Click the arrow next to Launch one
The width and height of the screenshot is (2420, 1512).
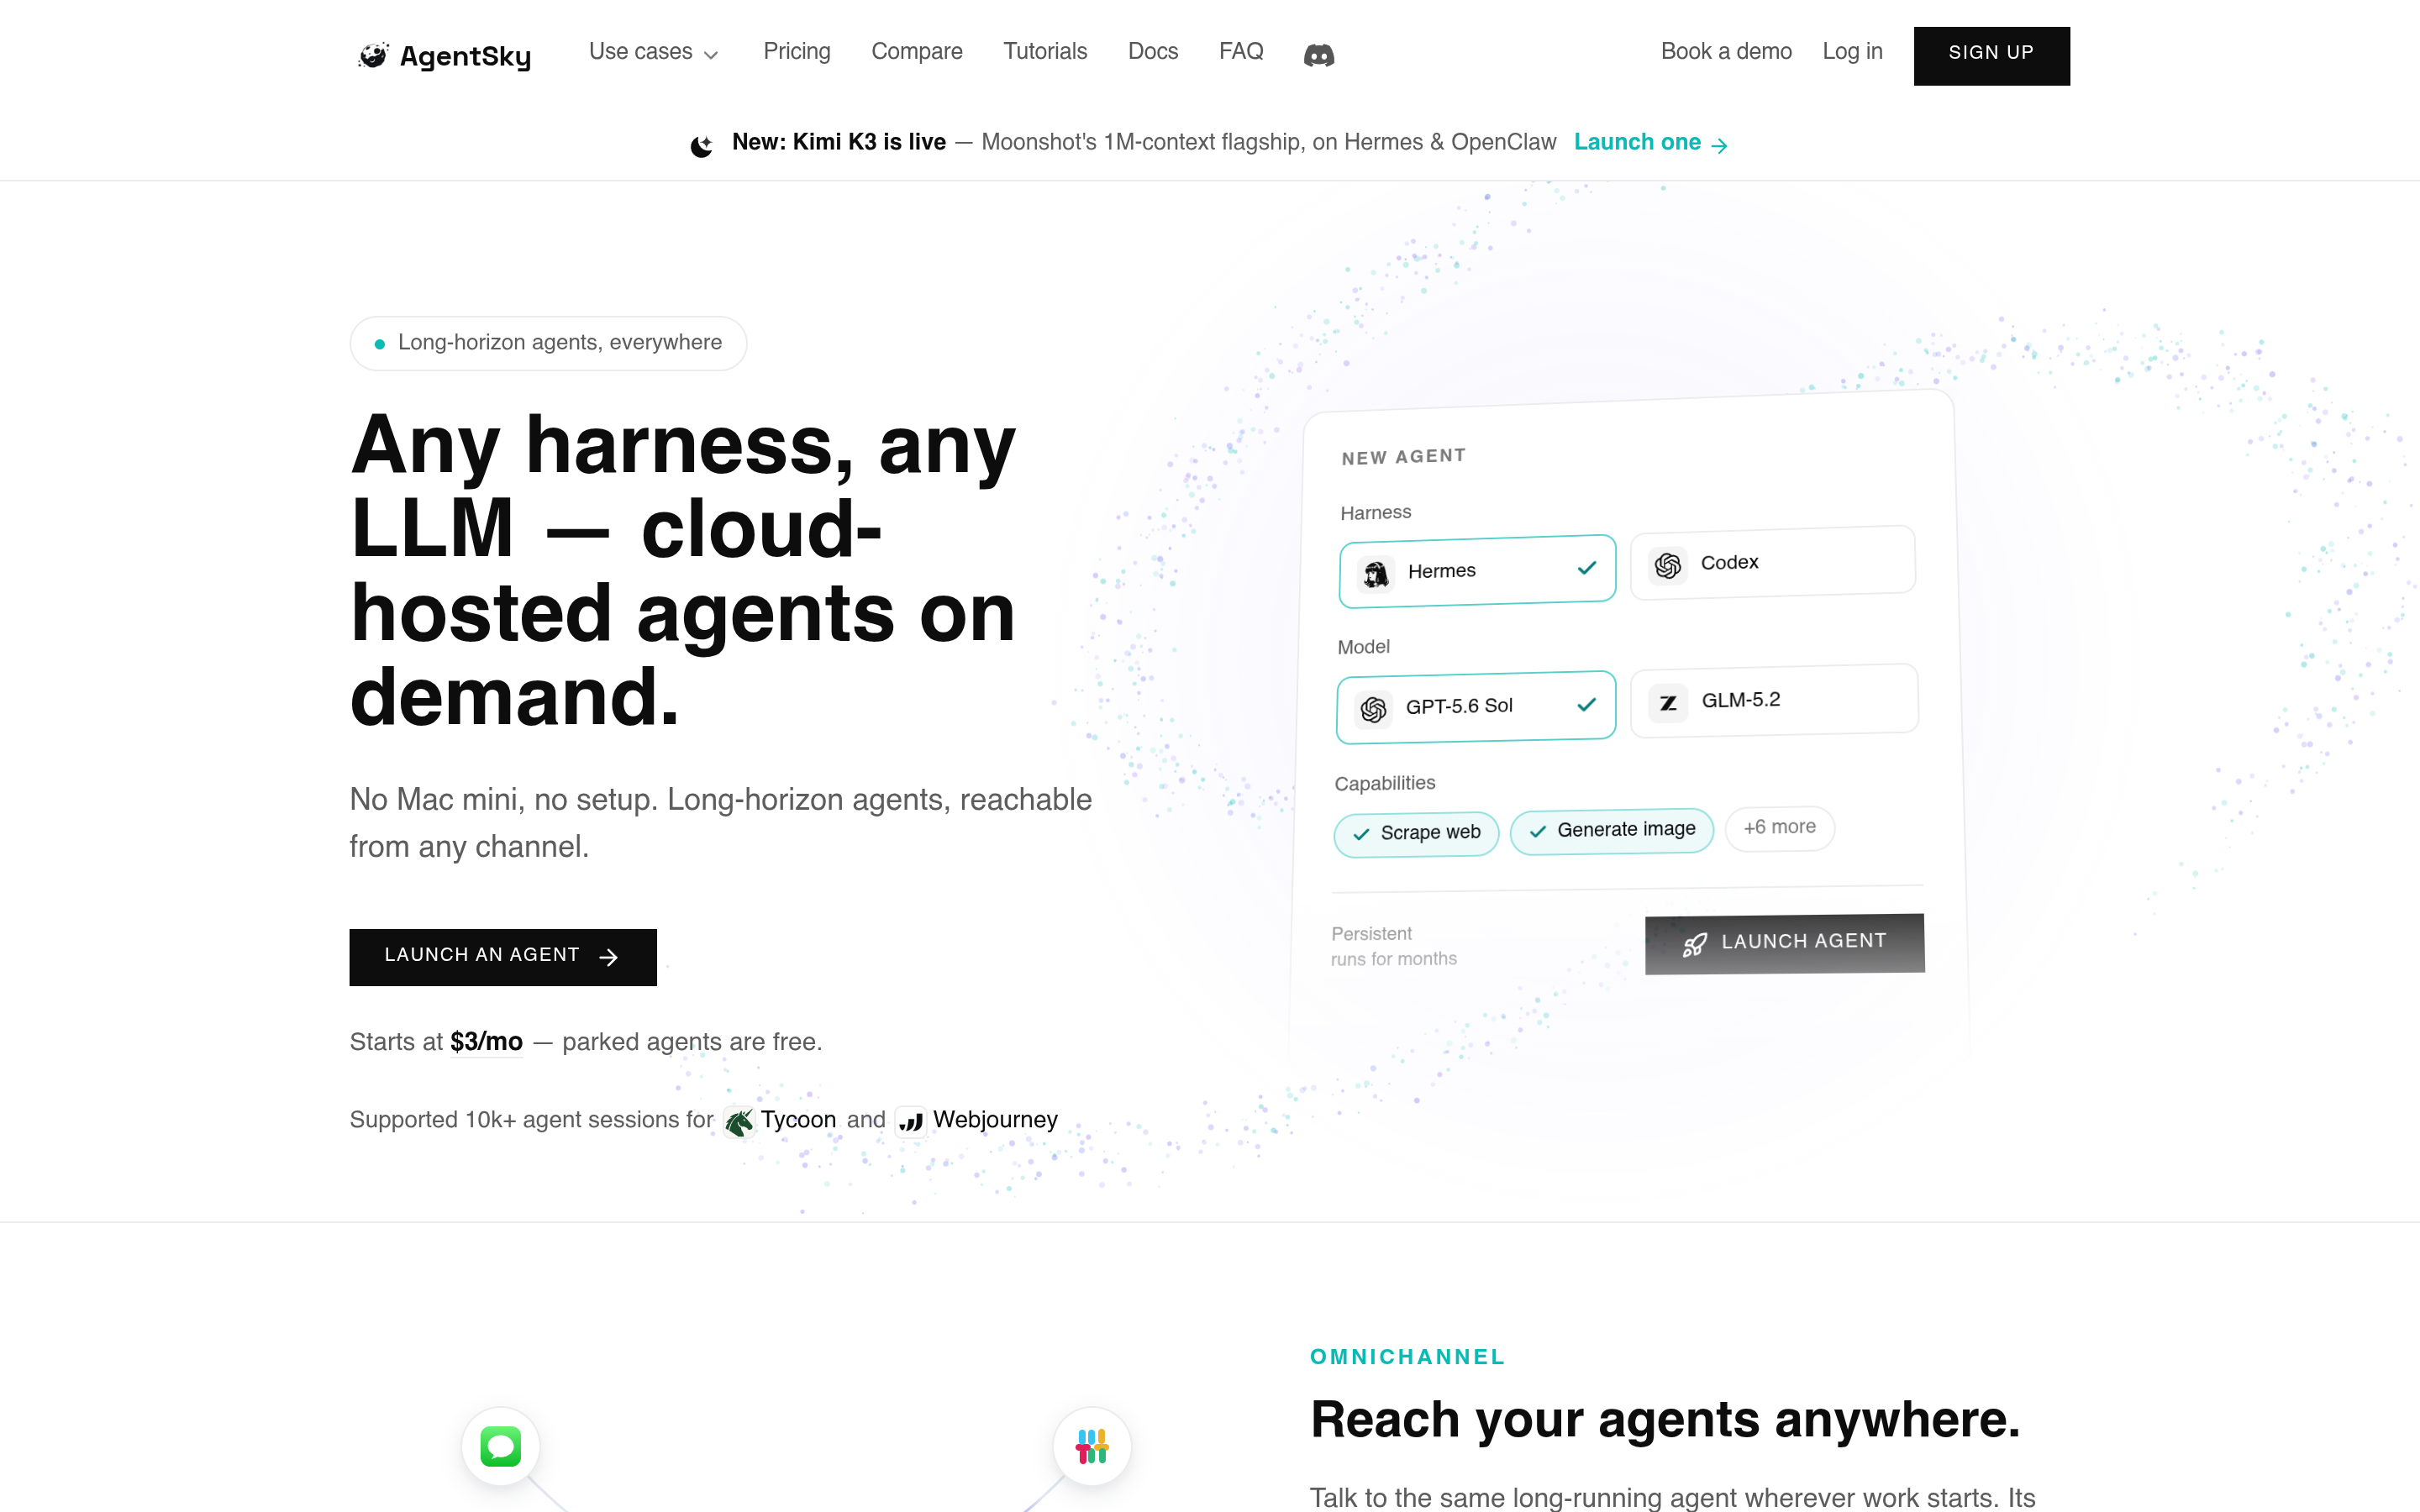click(x=1719, y=146)
